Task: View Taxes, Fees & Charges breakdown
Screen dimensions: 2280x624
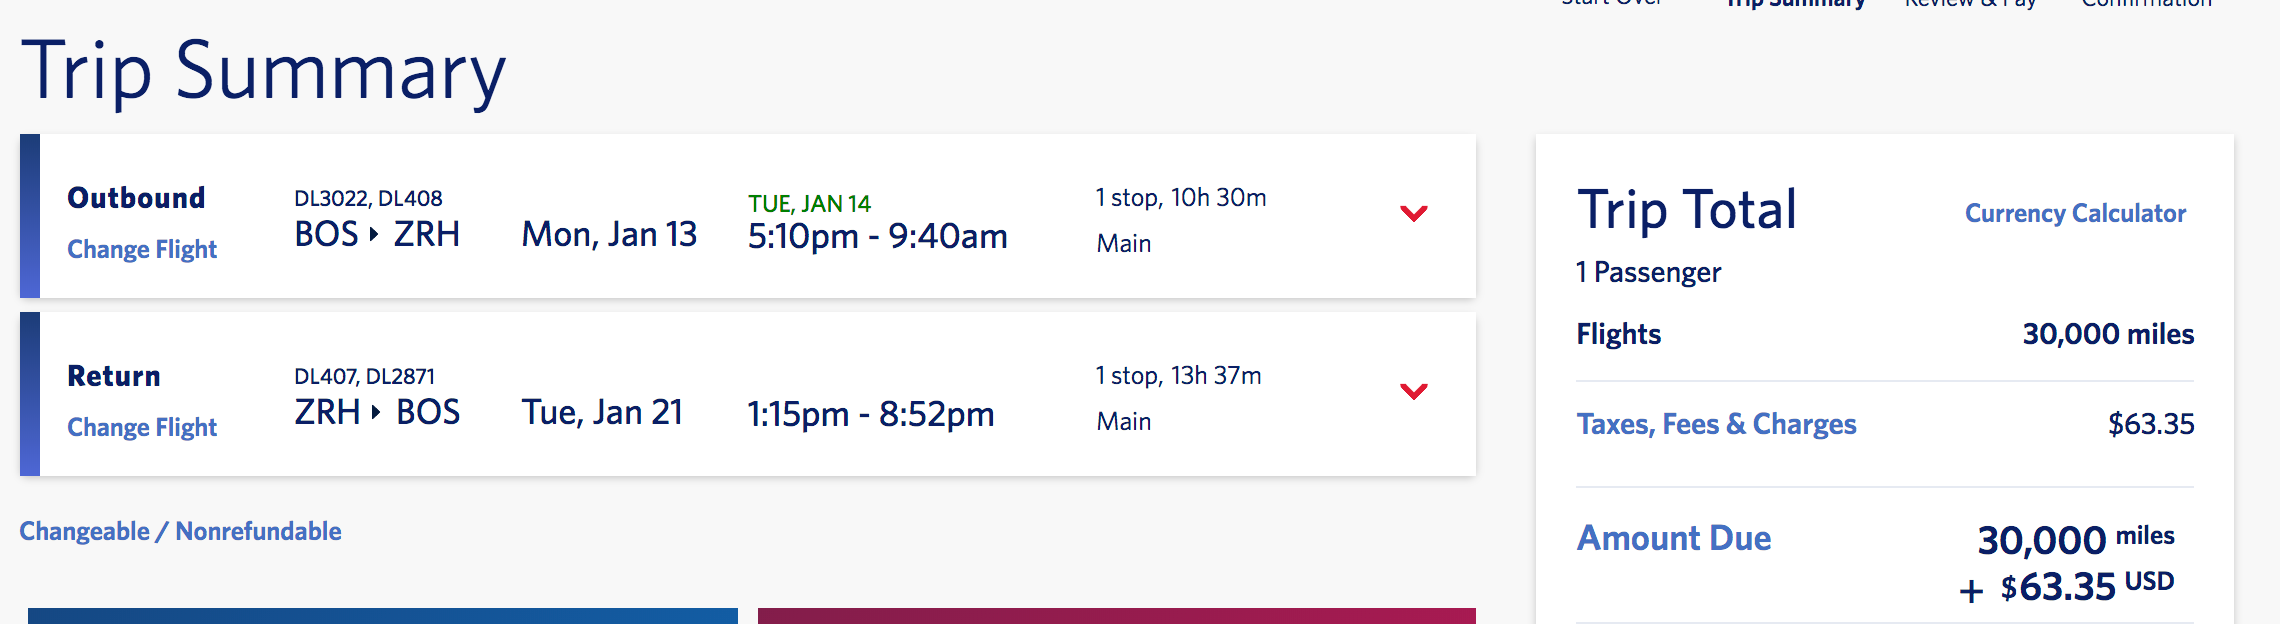Action: point(1716,424)
